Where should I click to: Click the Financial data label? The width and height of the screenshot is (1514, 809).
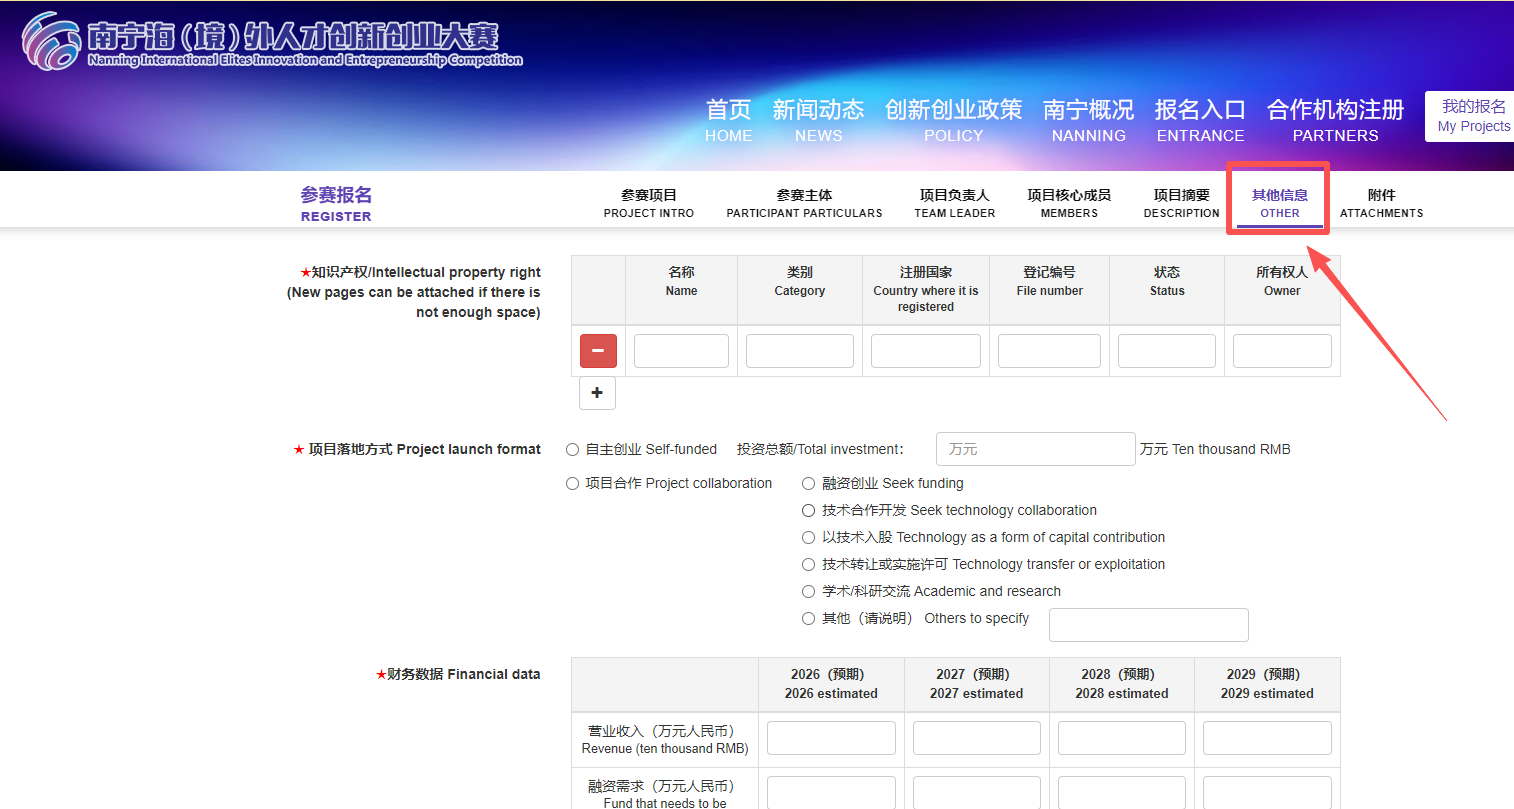458,675
